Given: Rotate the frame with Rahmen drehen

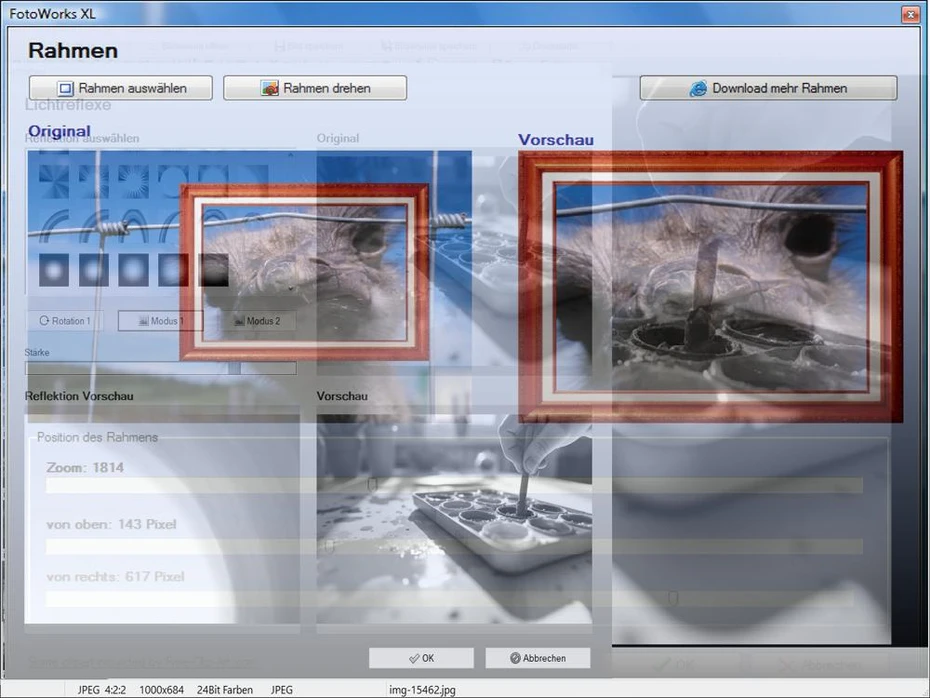Looking at the screenshot, I should click(315, 88).
